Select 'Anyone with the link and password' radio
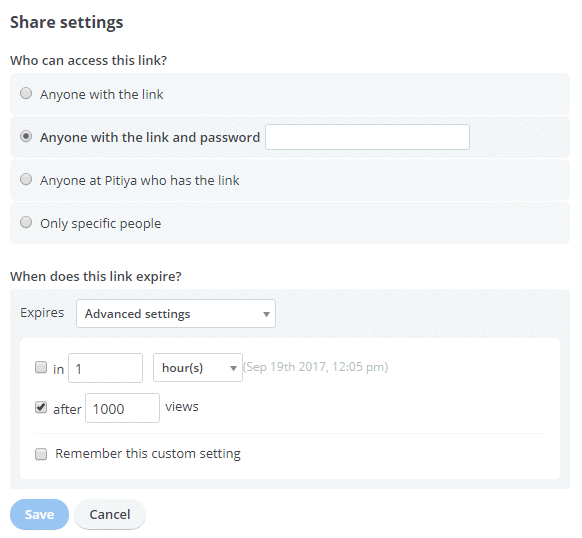Image resolution: width=582 pixels, height=538 pixels. (26, 136)
